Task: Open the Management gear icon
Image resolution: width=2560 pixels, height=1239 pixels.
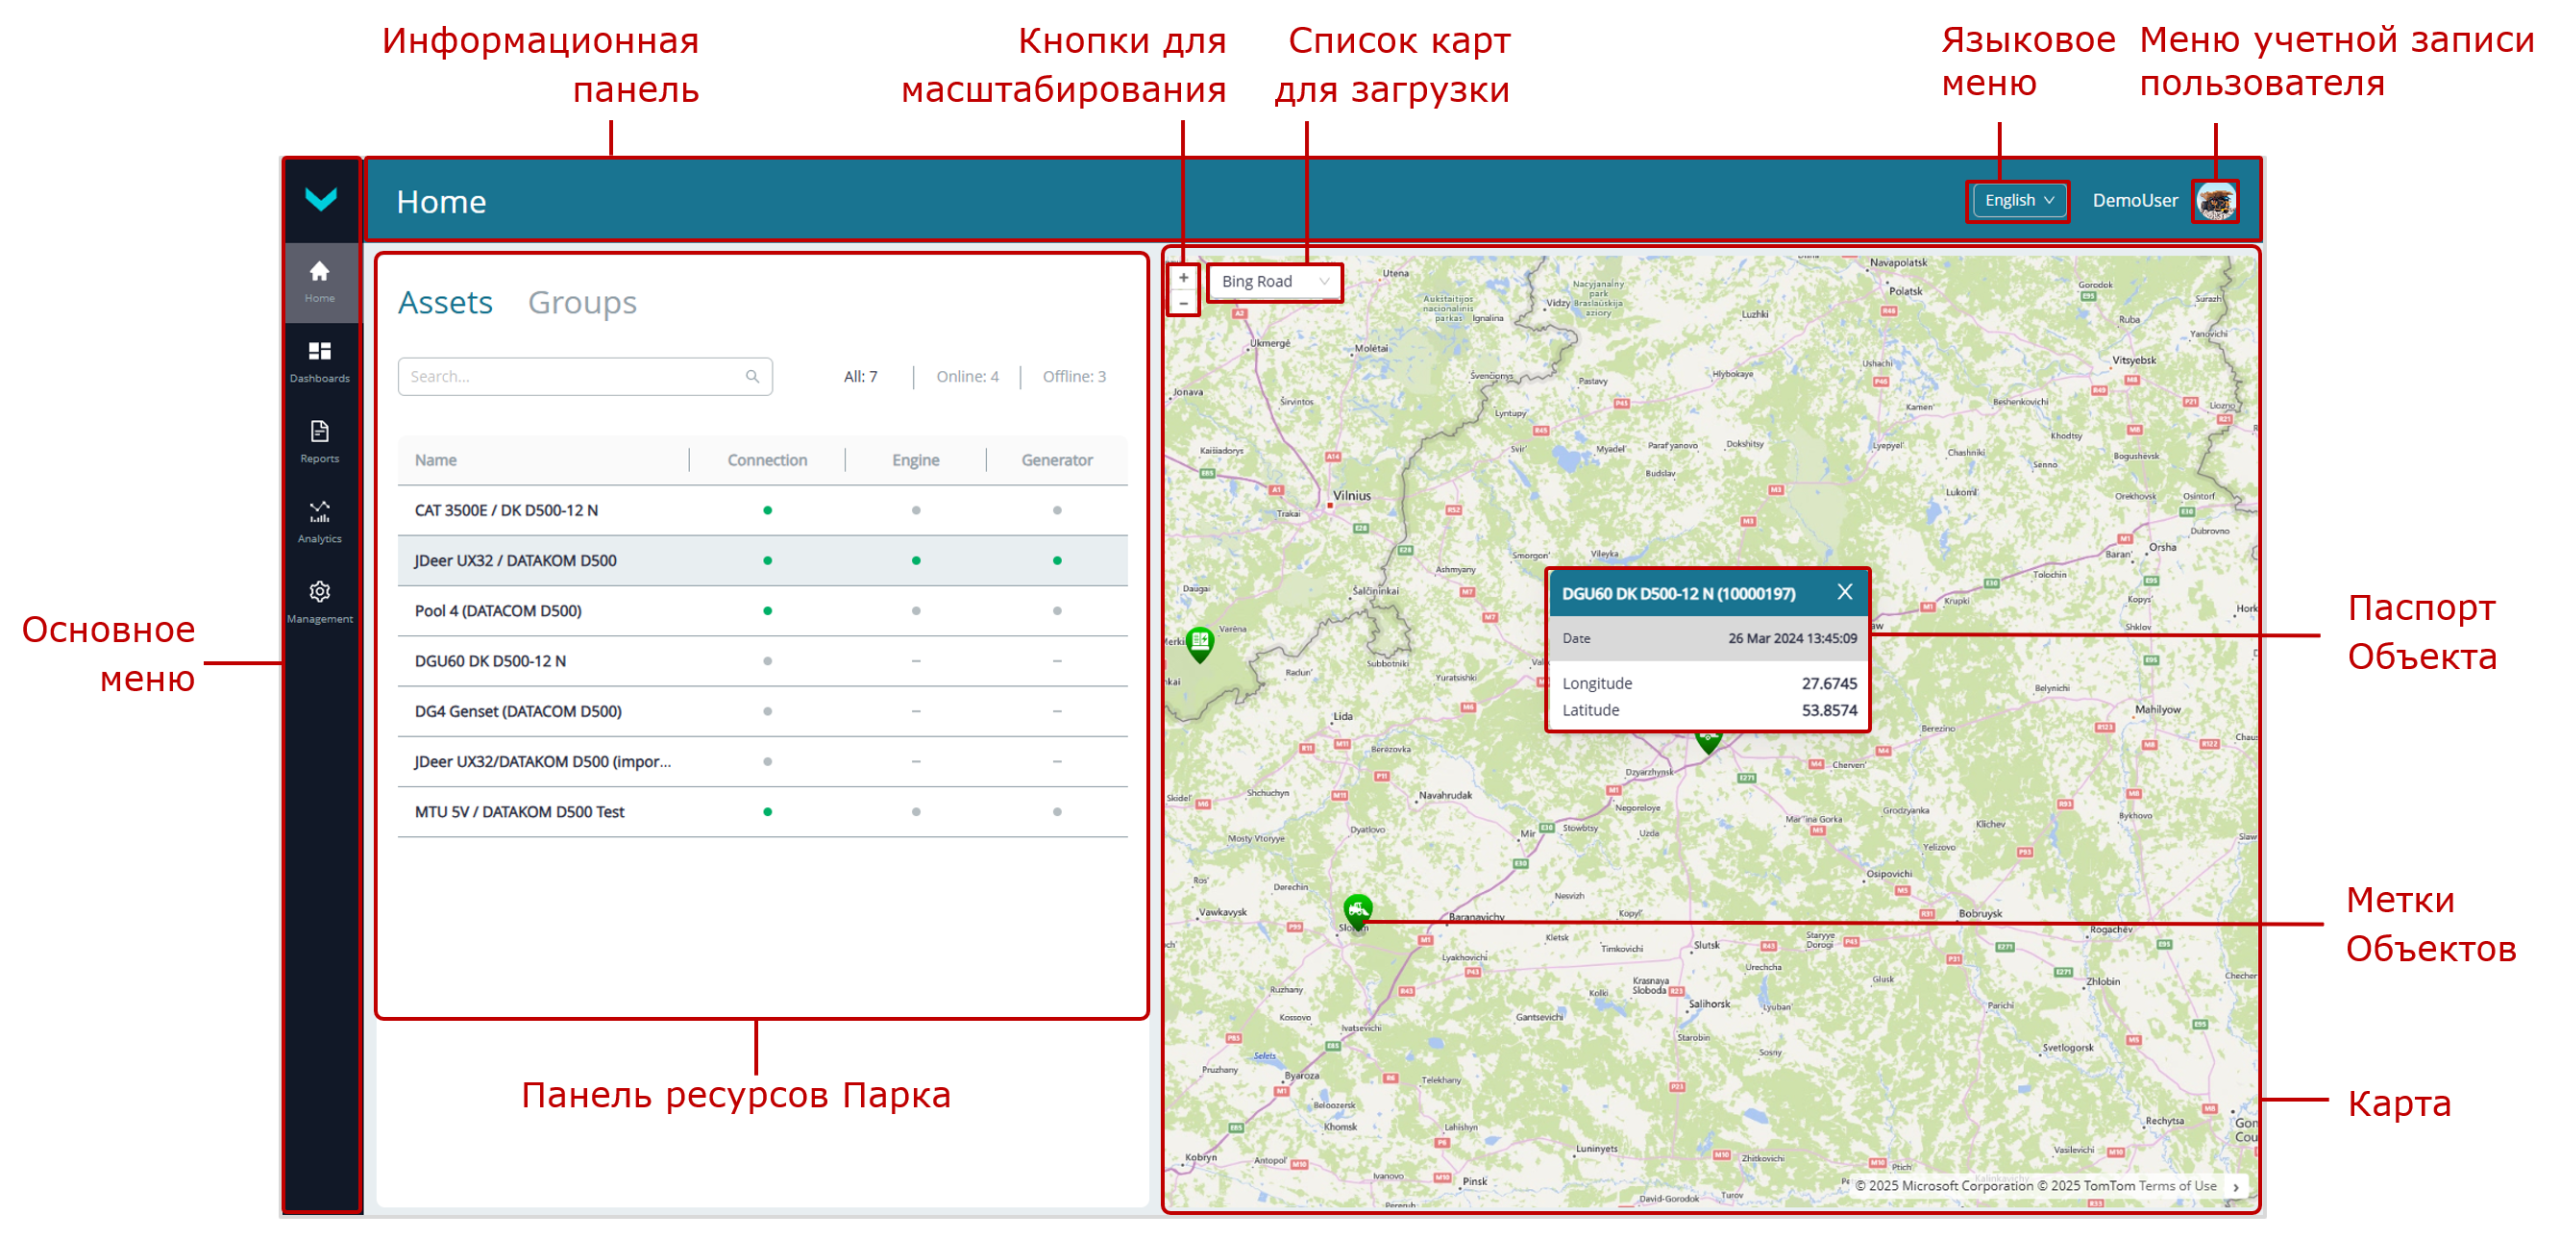Action: pyautogui.click(x=318, y=591)
